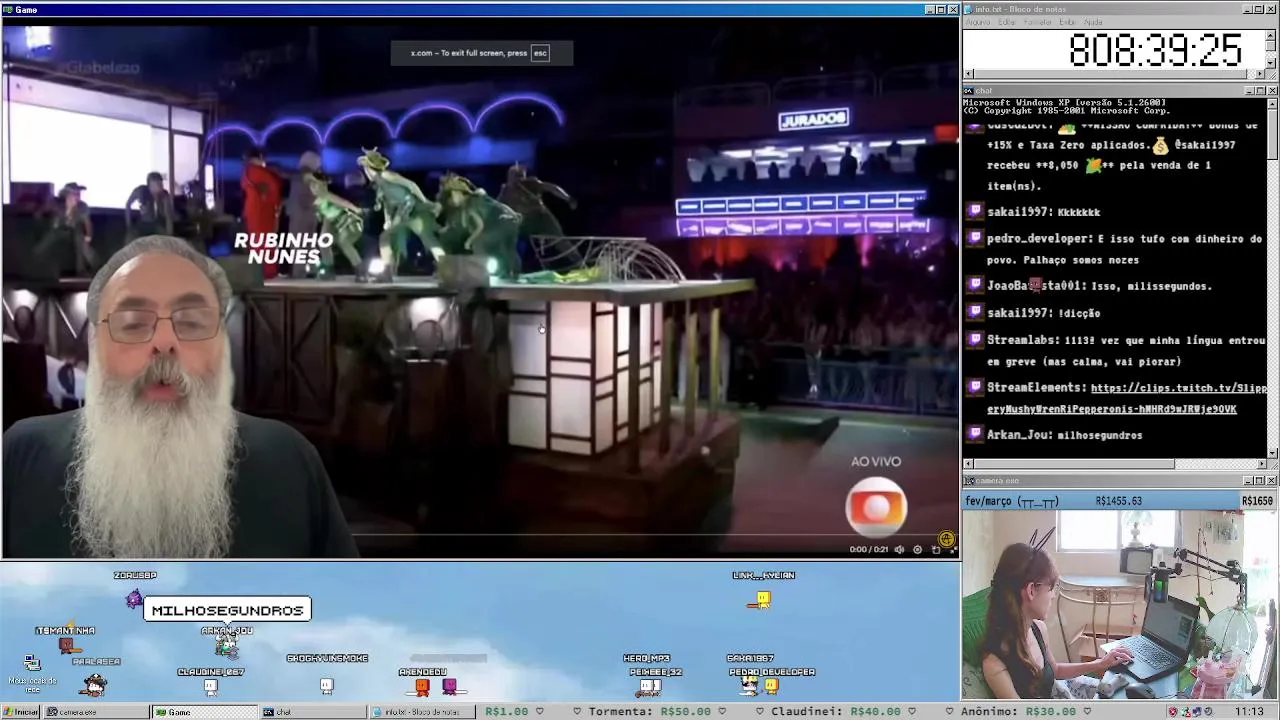This screenshot has width=1280, height=720.
Task: Switch to the Game taskbar button
Action: [204, 712]
